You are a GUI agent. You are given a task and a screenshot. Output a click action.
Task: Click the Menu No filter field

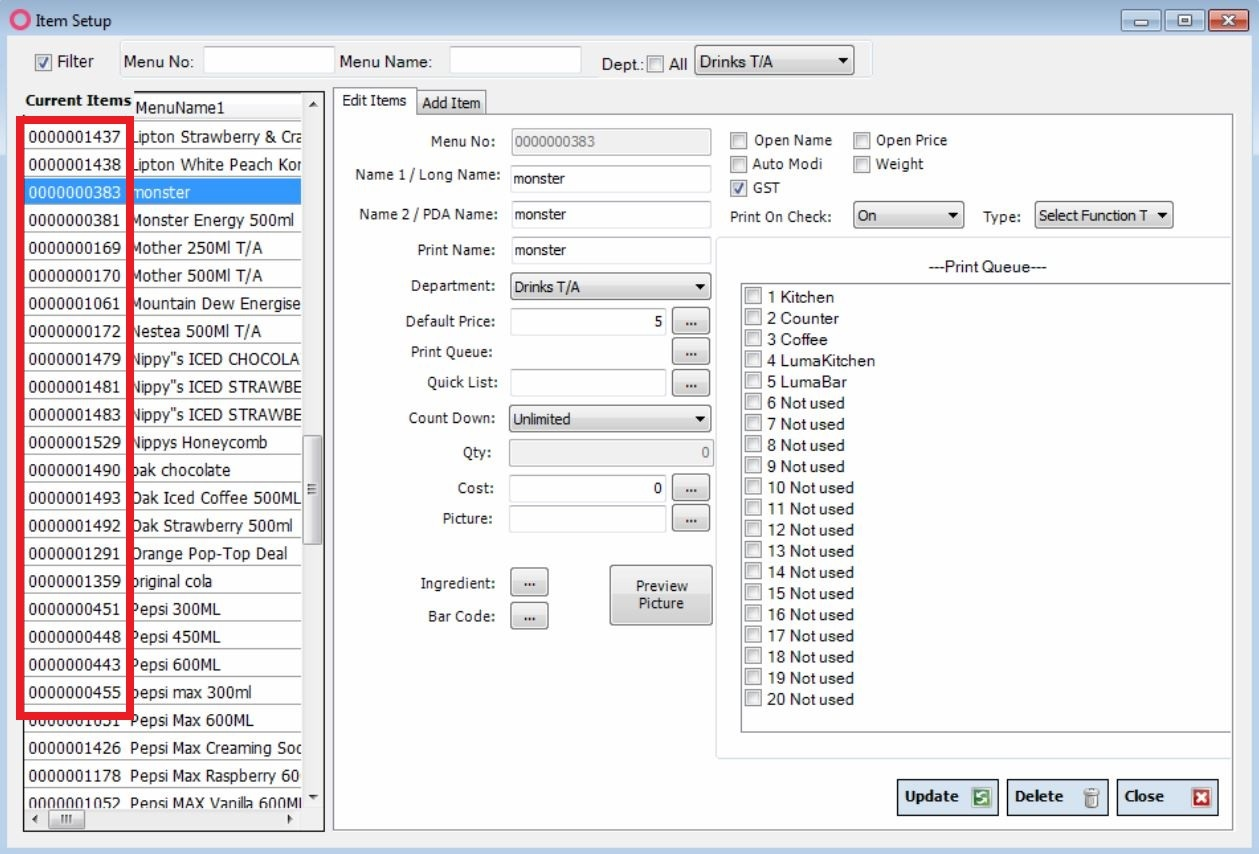point(269,61)
